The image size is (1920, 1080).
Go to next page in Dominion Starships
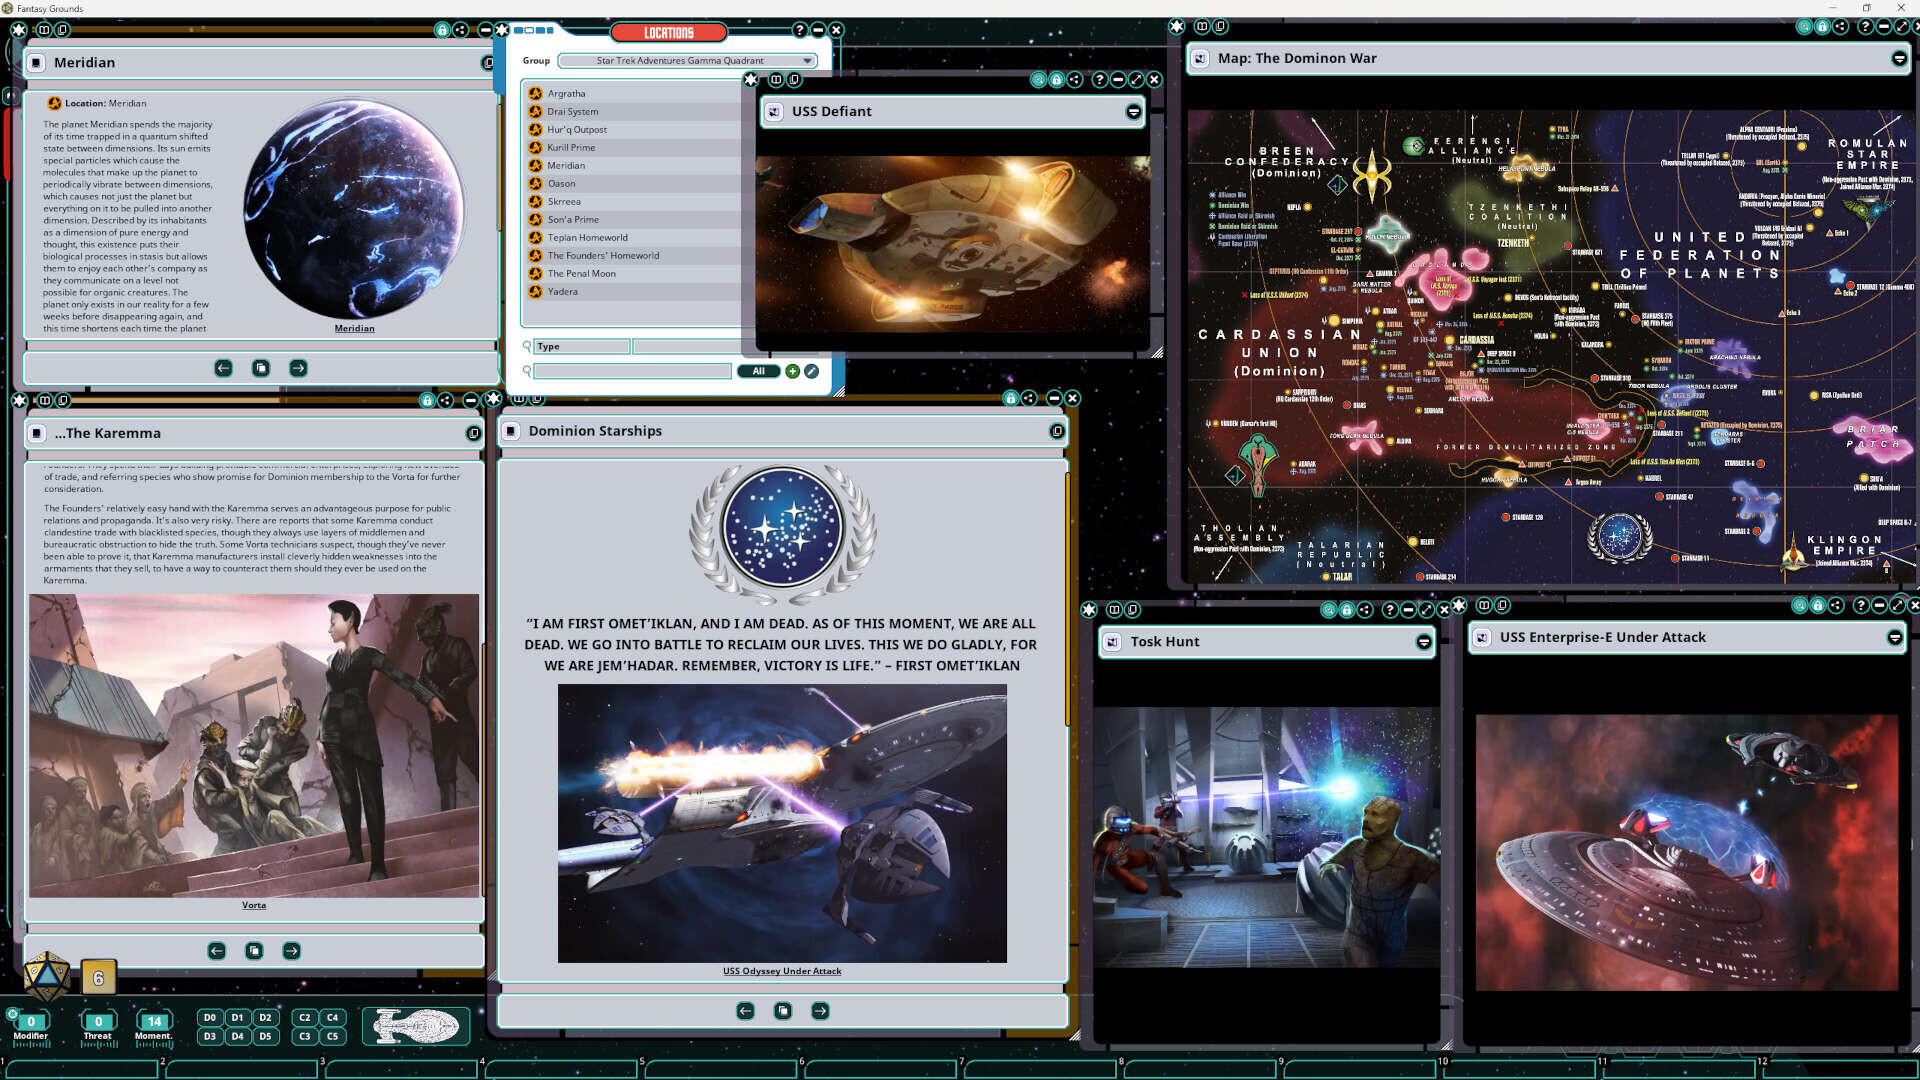coord(820,1011)
